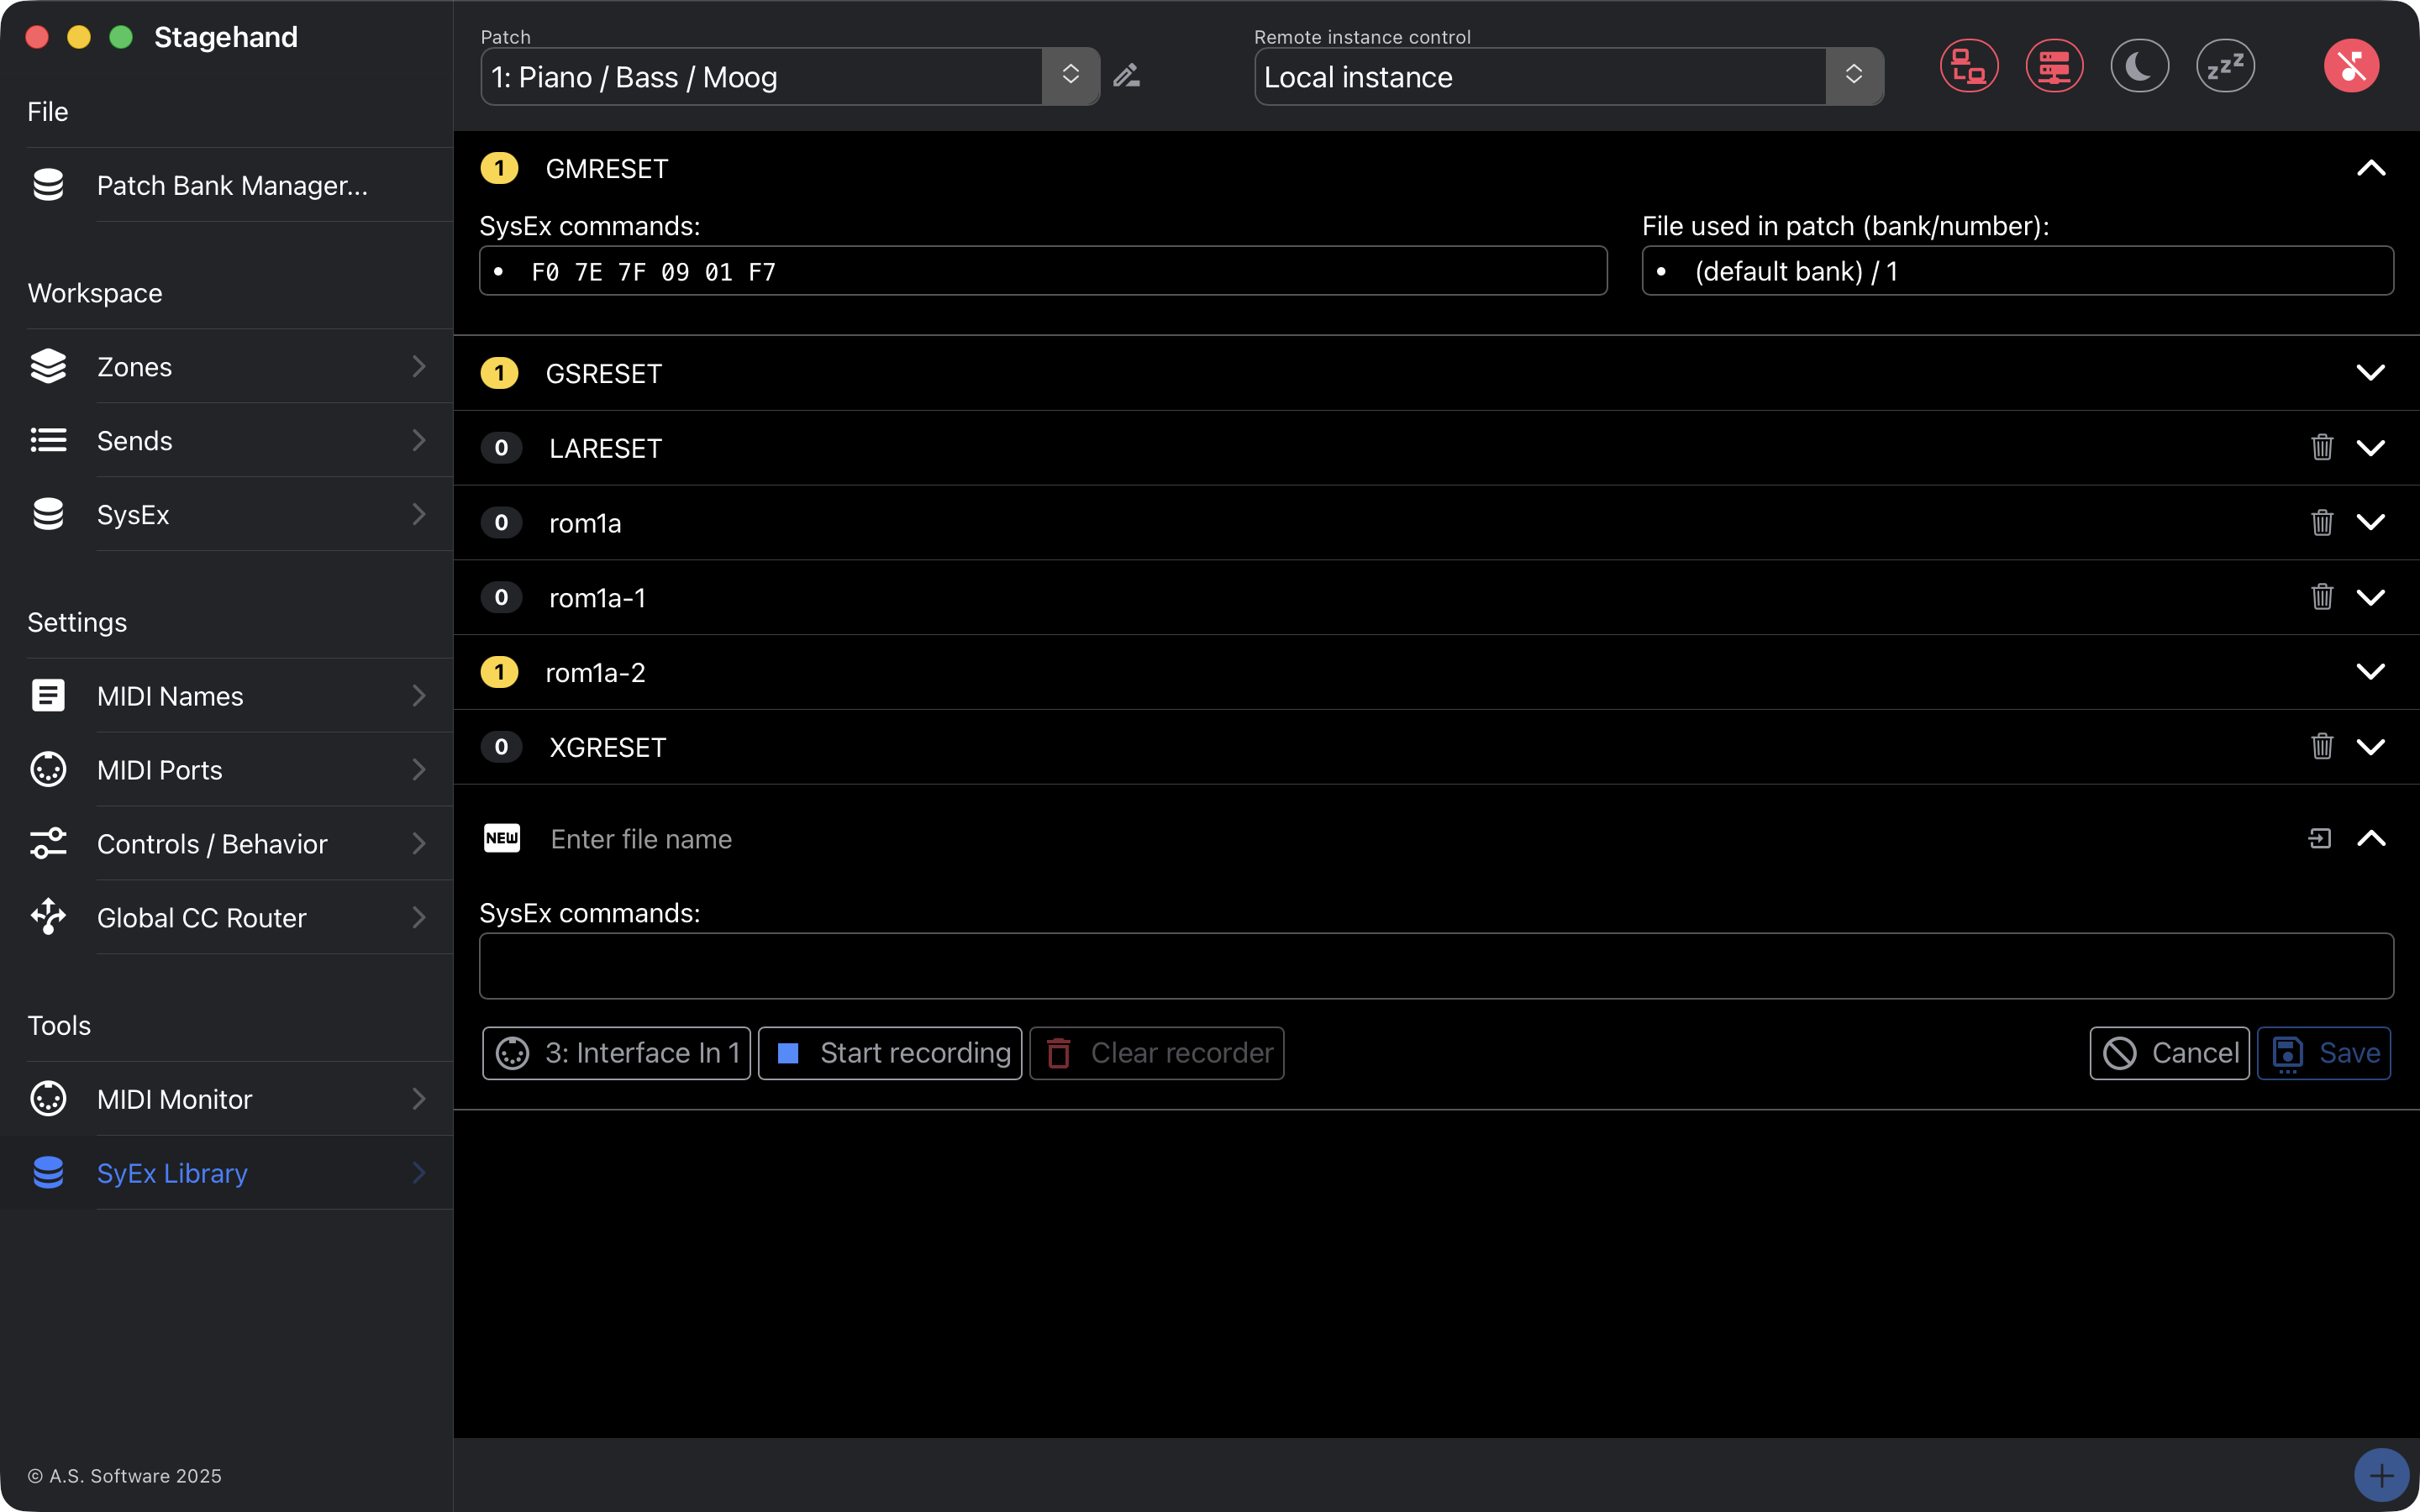Open the Remote instance control dropdown
The image size is (2420, 1512).
point(1568,76)
